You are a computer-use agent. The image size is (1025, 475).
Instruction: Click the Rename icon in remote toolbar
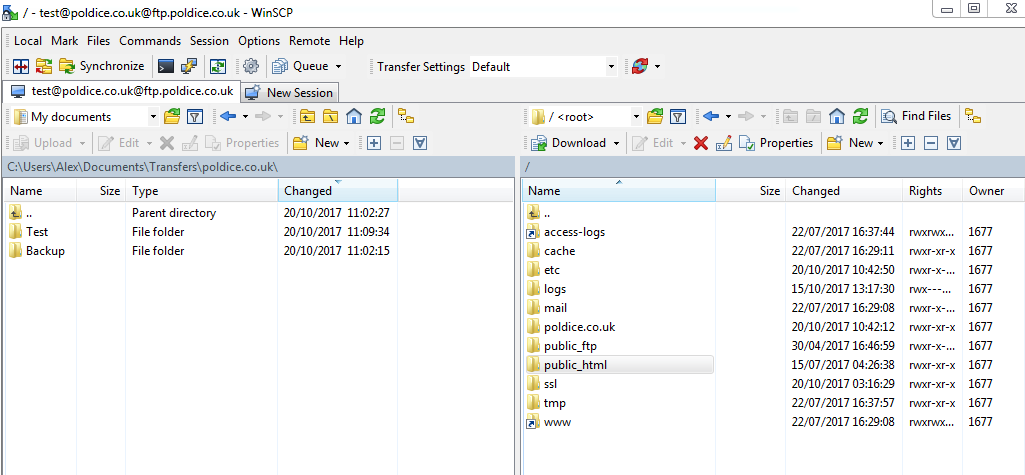tap(723, 143)
